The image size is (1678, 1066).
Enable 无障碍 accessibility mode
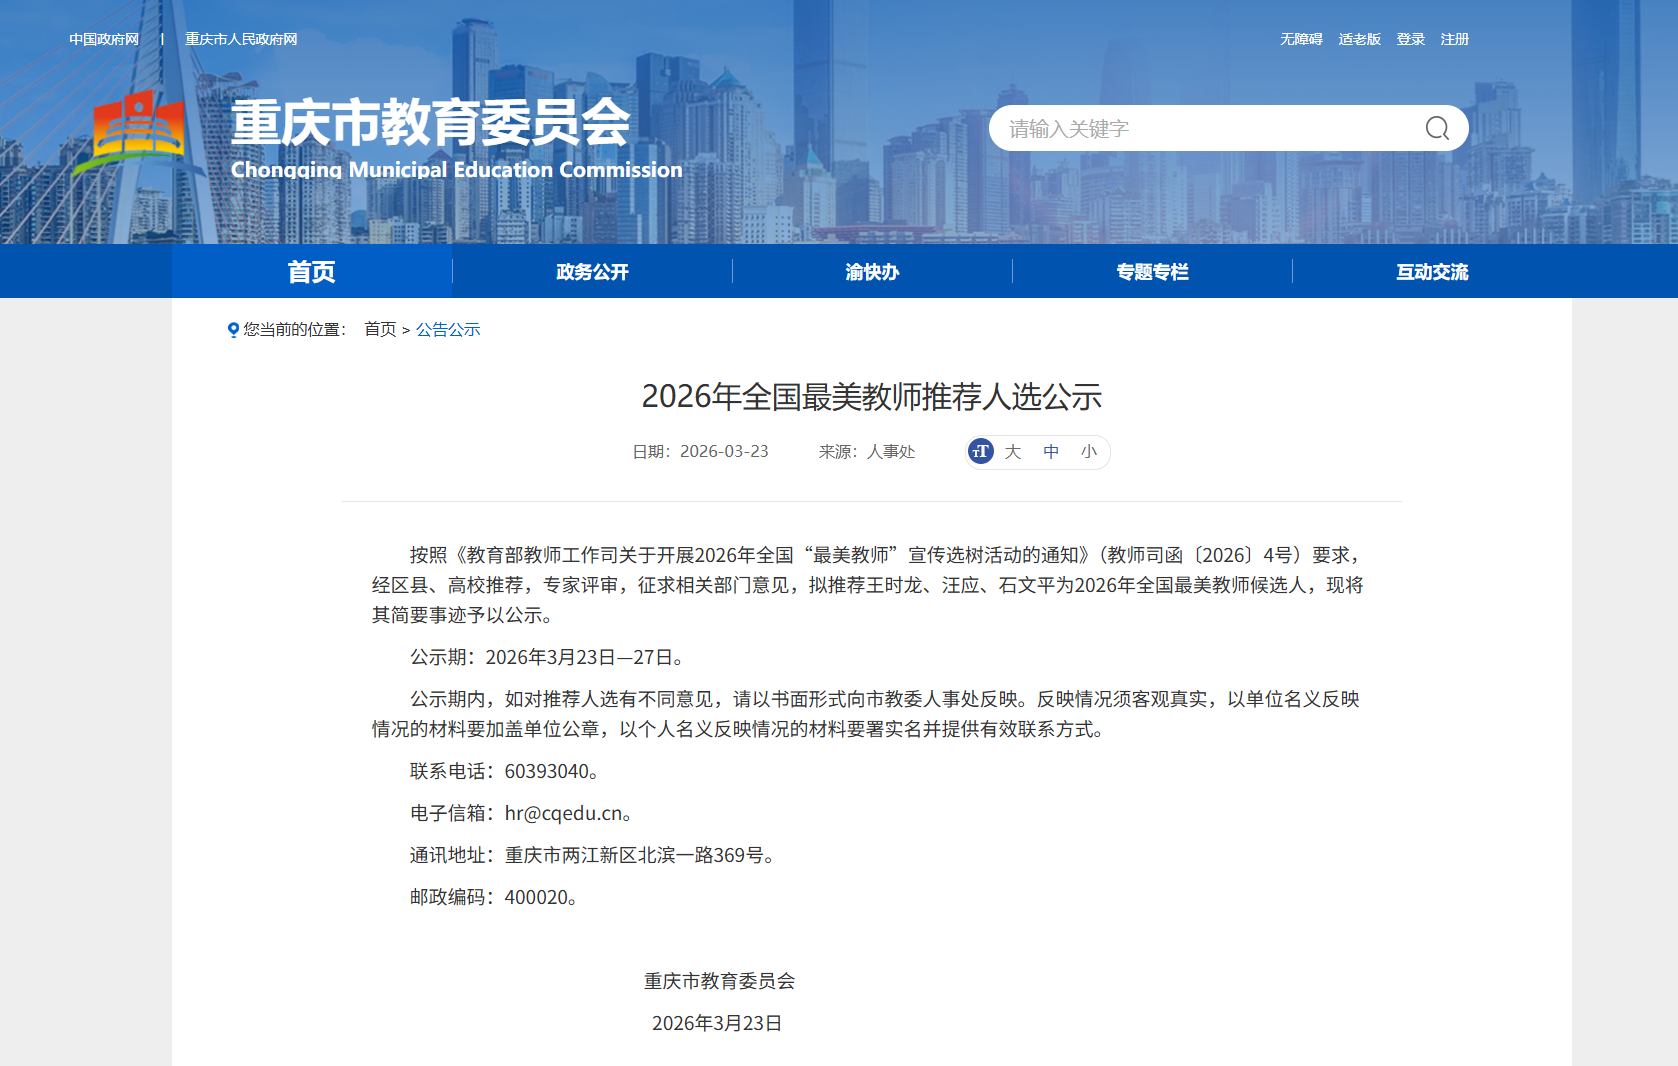(x=1301, y=40)
